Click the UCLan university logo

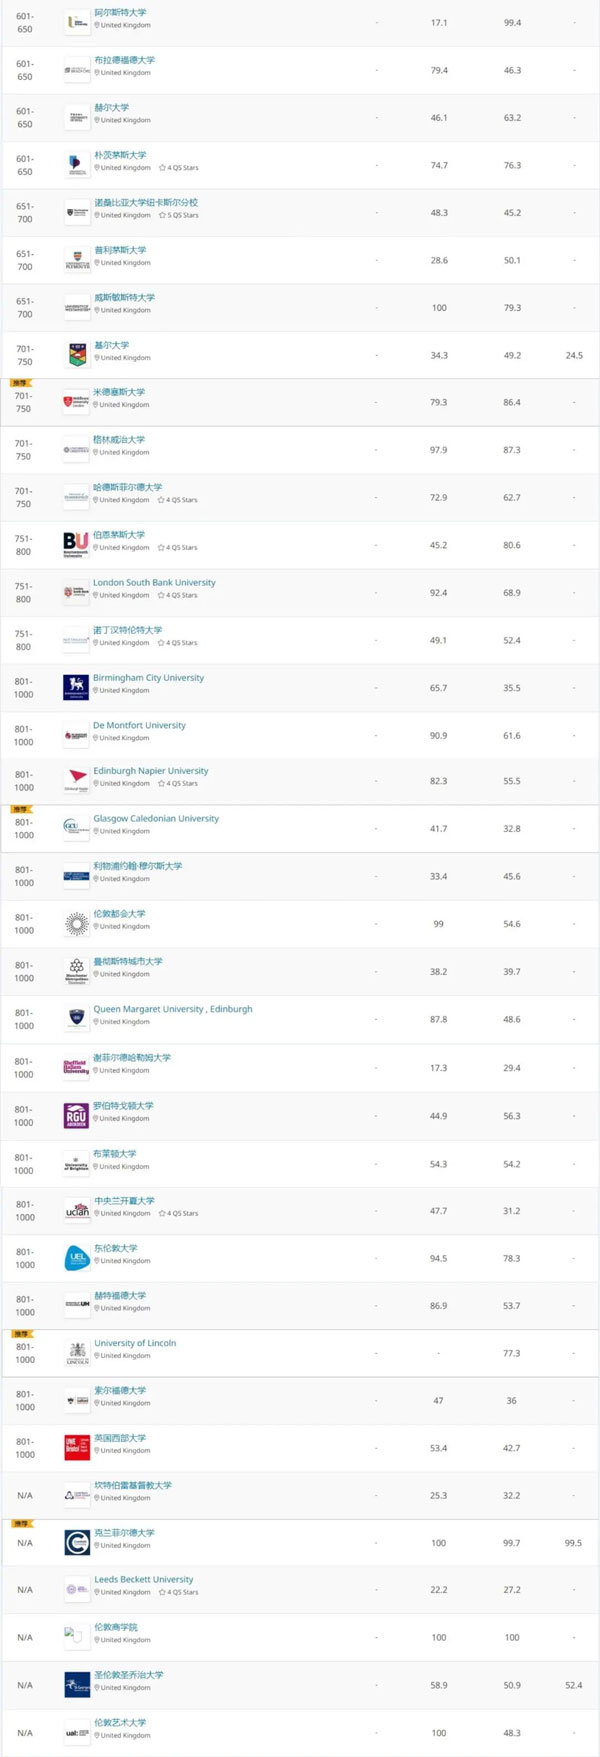pyautogui.click(x=76, y=1211)
